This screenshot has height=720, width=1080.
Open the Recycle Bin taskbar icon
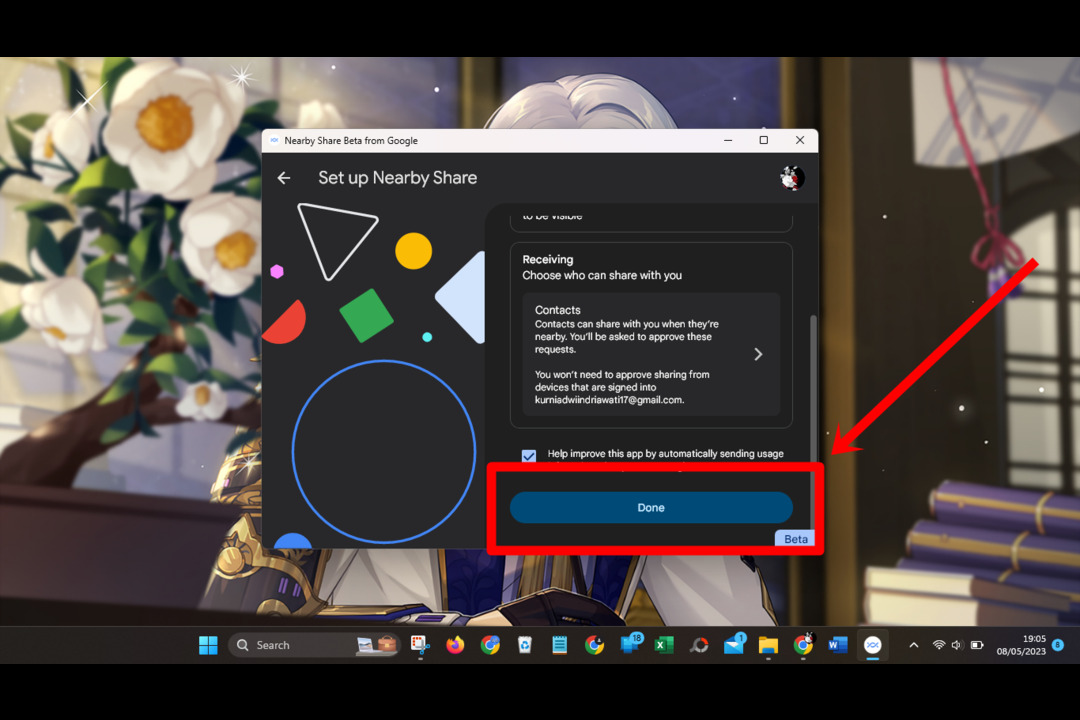click(525, 645)
